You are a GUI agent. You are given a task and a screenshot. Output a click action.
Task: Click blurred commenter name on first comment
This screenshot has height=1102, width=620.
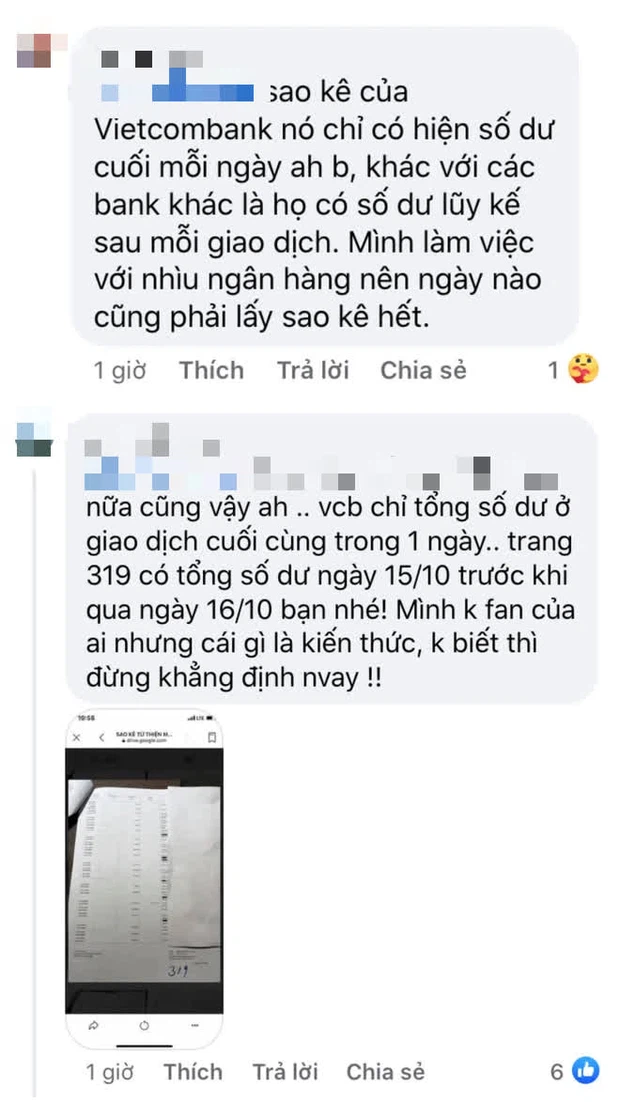(x=151, y=58)
